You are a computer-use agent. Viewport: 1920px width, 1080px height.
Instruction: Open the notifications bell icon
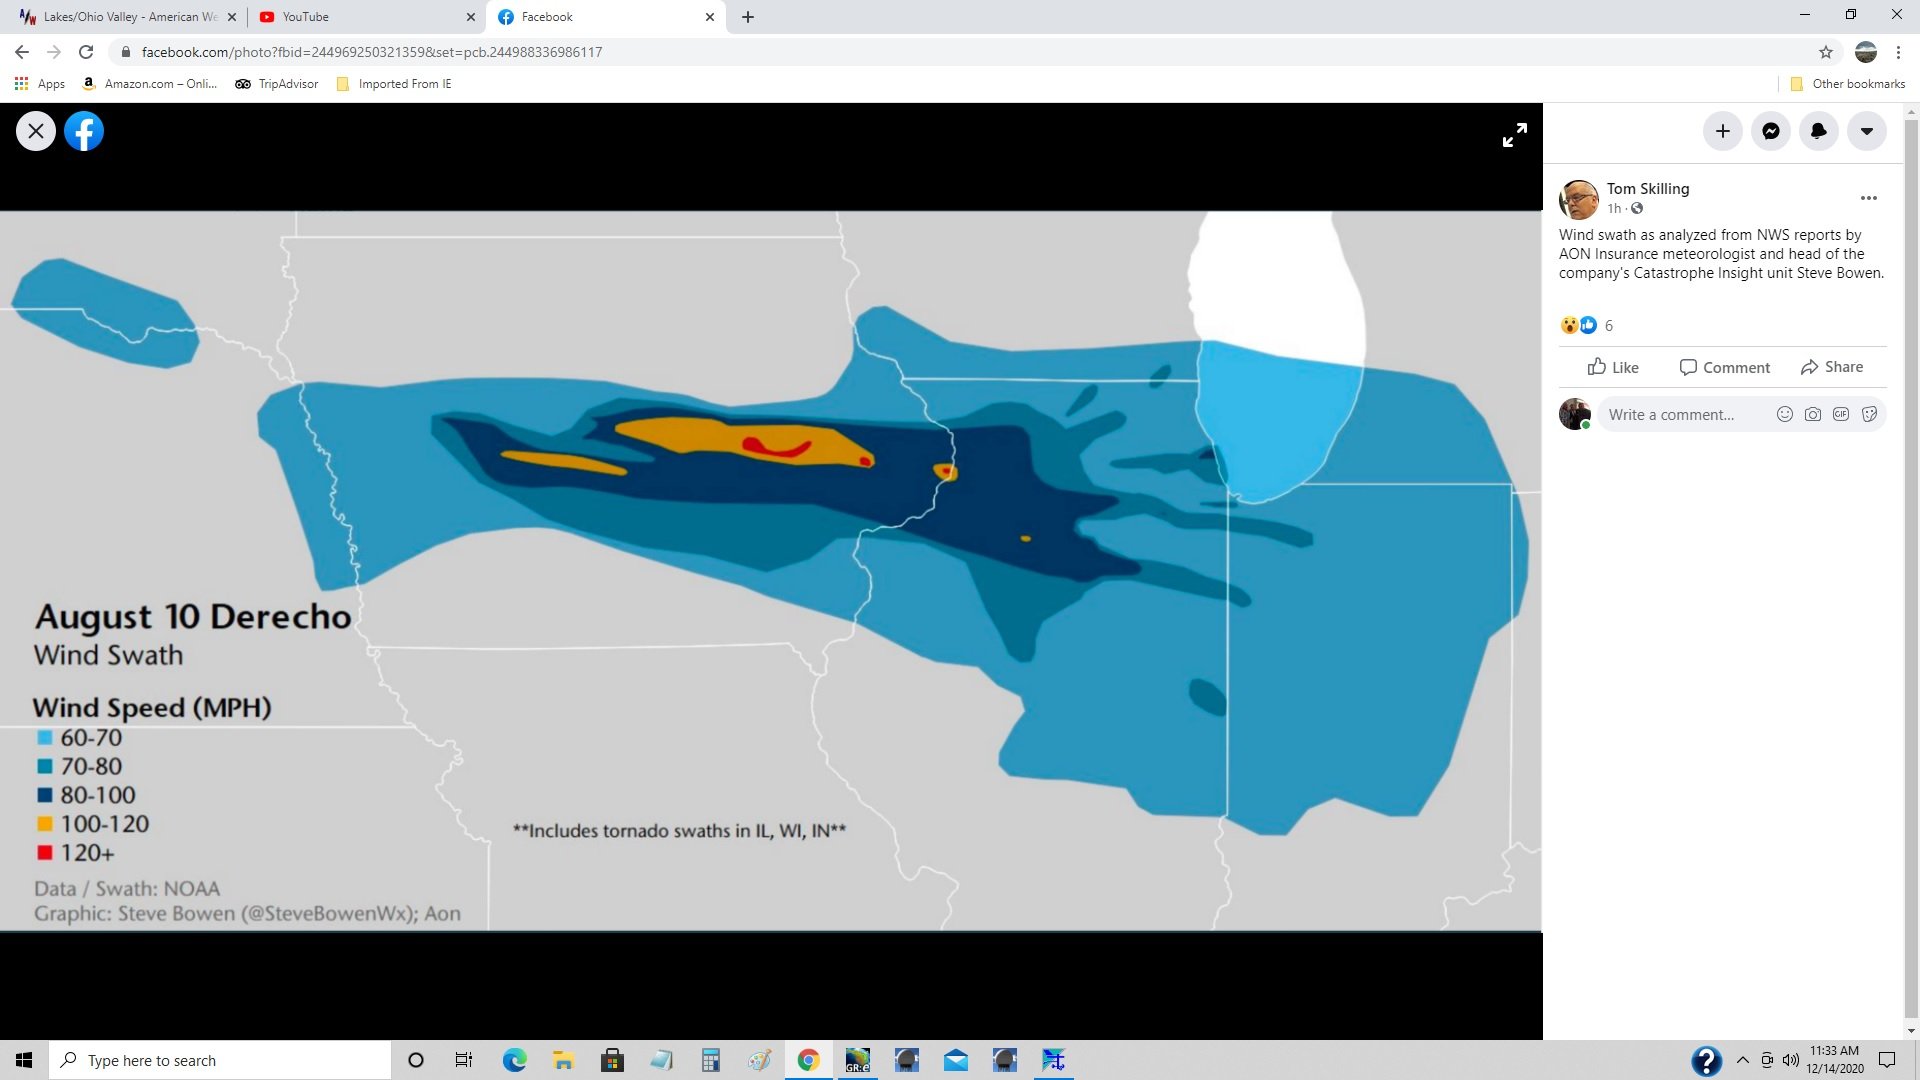point(1818,131)
